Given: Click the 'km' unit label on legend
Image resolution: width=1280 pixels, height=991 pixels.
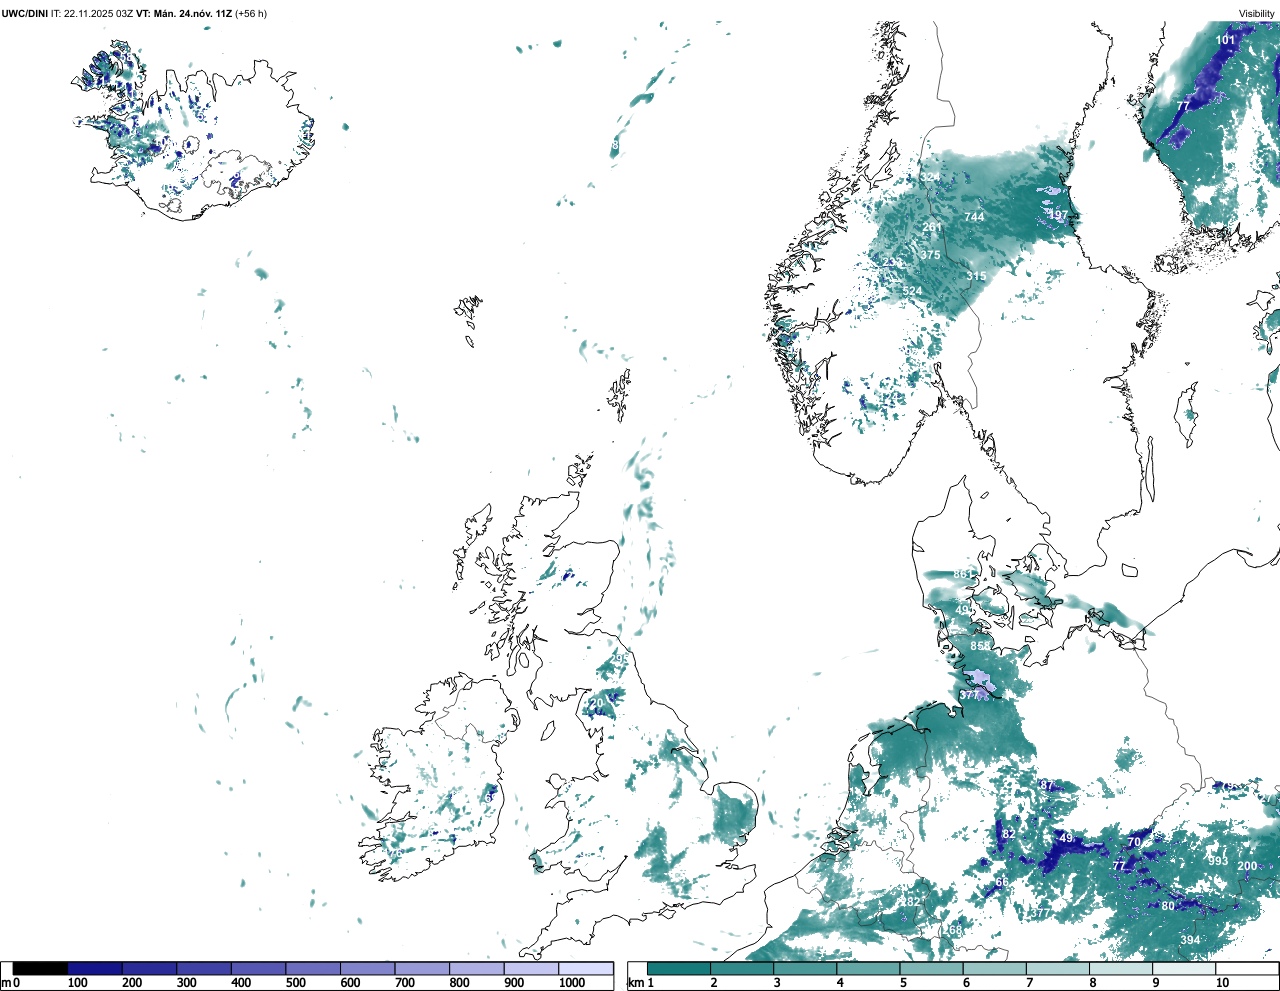Looking at the screenshot, I should coord(634,983).
